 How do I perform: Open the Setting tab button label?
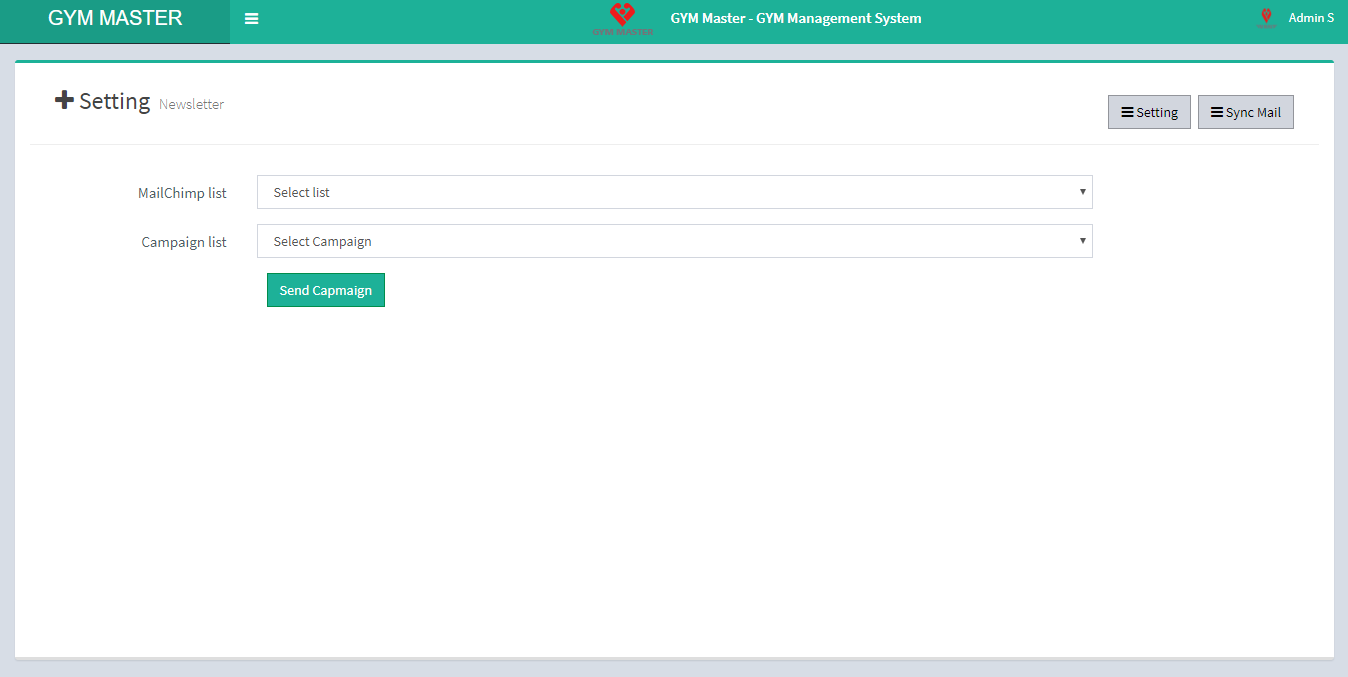coord(1157,113)
